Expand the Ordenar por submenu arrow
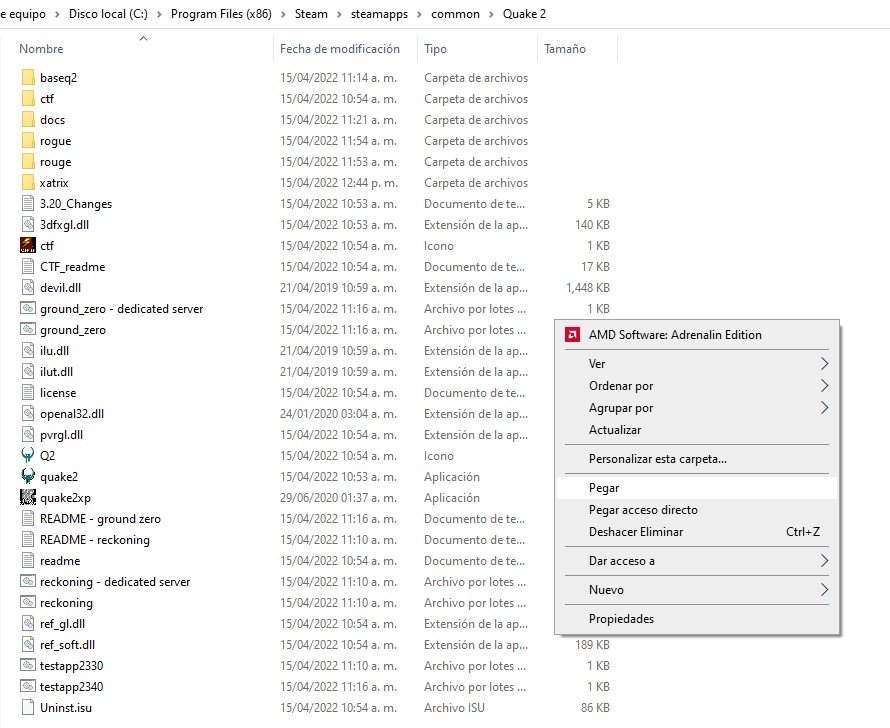This screenshot has height=728, width=890. [824, 386]
